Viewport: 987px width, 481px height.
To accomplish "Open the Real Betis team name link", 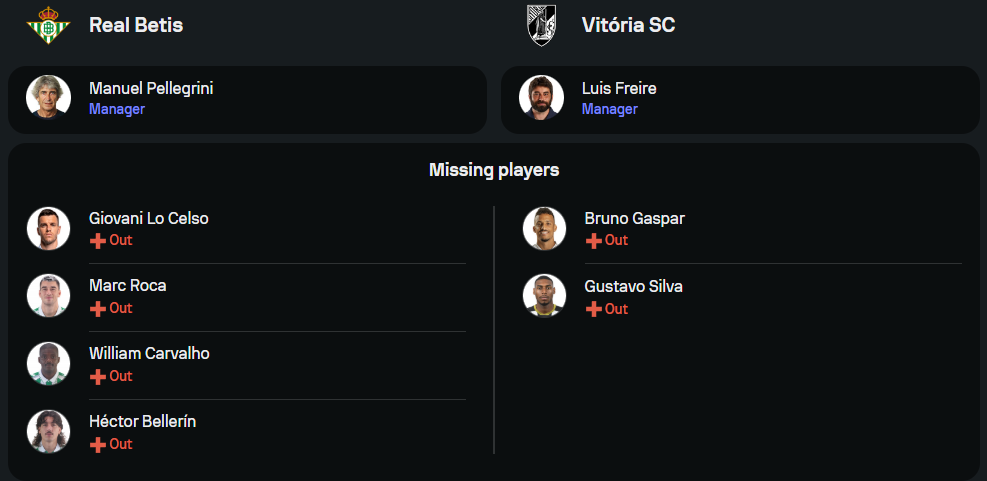I will (136, 26).
